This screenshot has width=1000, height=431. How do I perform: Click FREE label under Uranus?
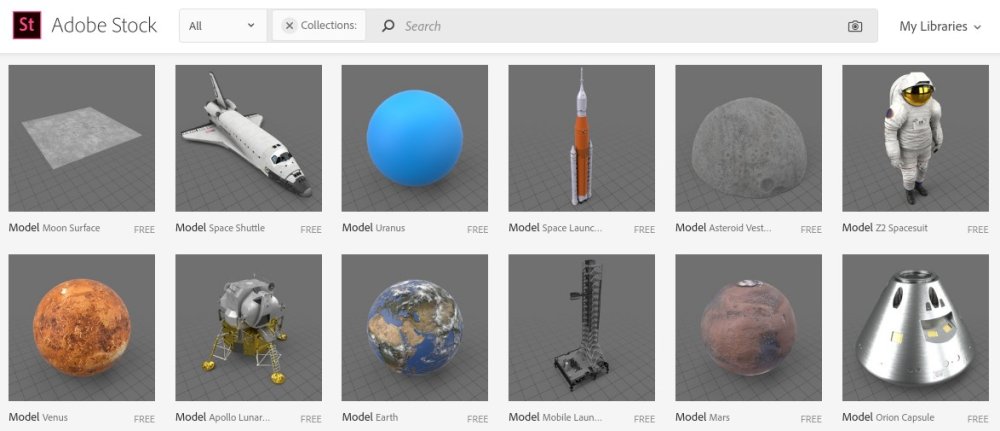click(x=477, y=230)
